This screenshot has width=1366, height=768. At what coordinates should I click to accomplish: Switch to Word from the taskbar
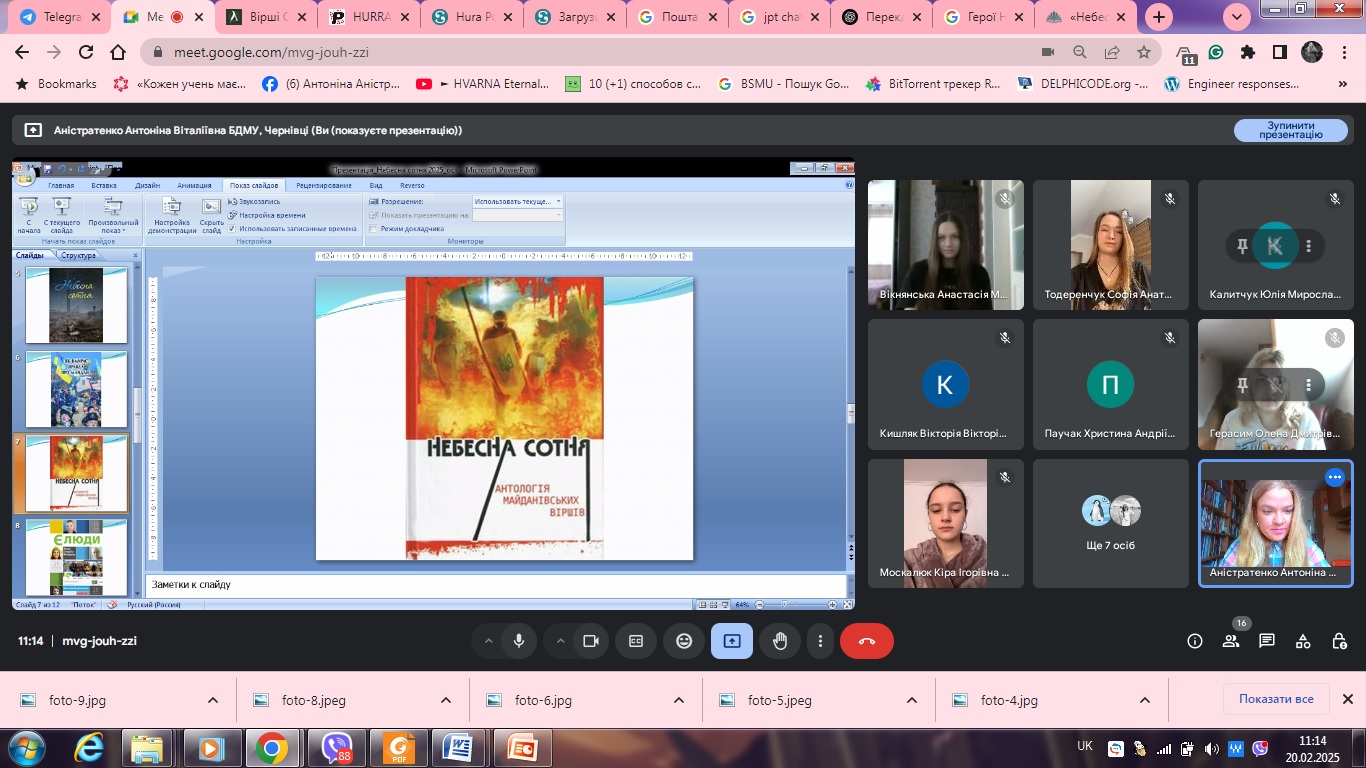(459, 747)
